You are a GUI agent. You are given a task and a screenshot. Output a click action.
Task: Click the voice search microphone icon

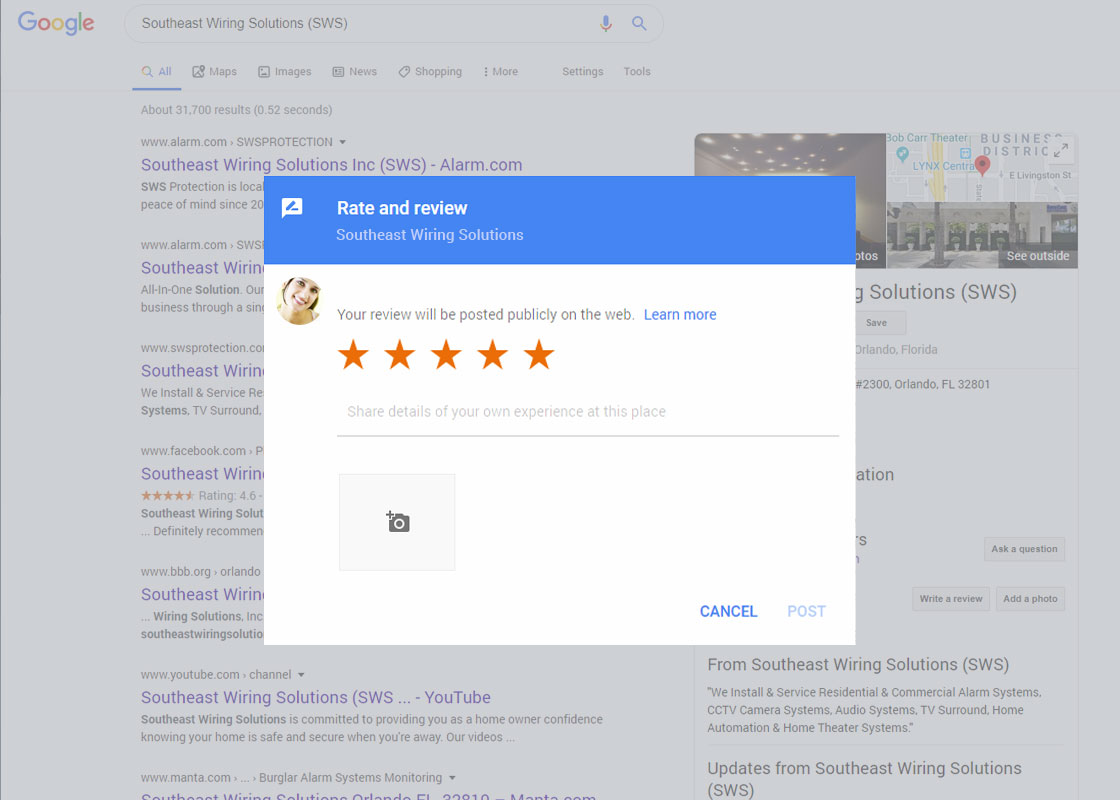pyautogui.click(x=606, y=24)
